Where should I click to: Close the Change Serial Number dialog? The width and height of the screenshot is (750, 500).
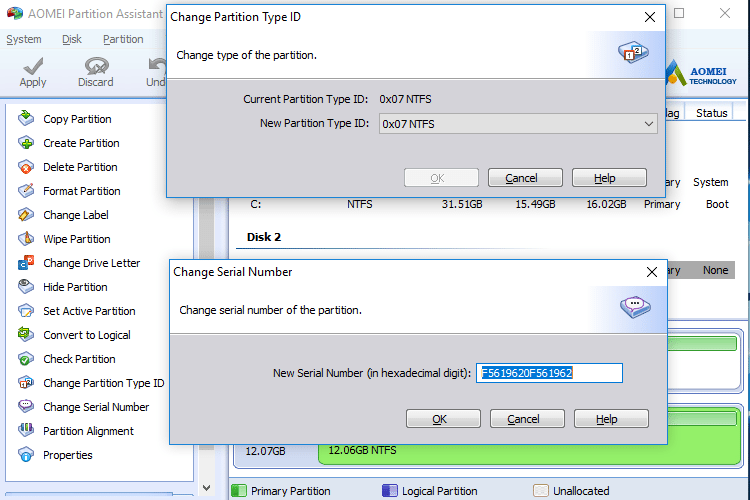point(651,272)
